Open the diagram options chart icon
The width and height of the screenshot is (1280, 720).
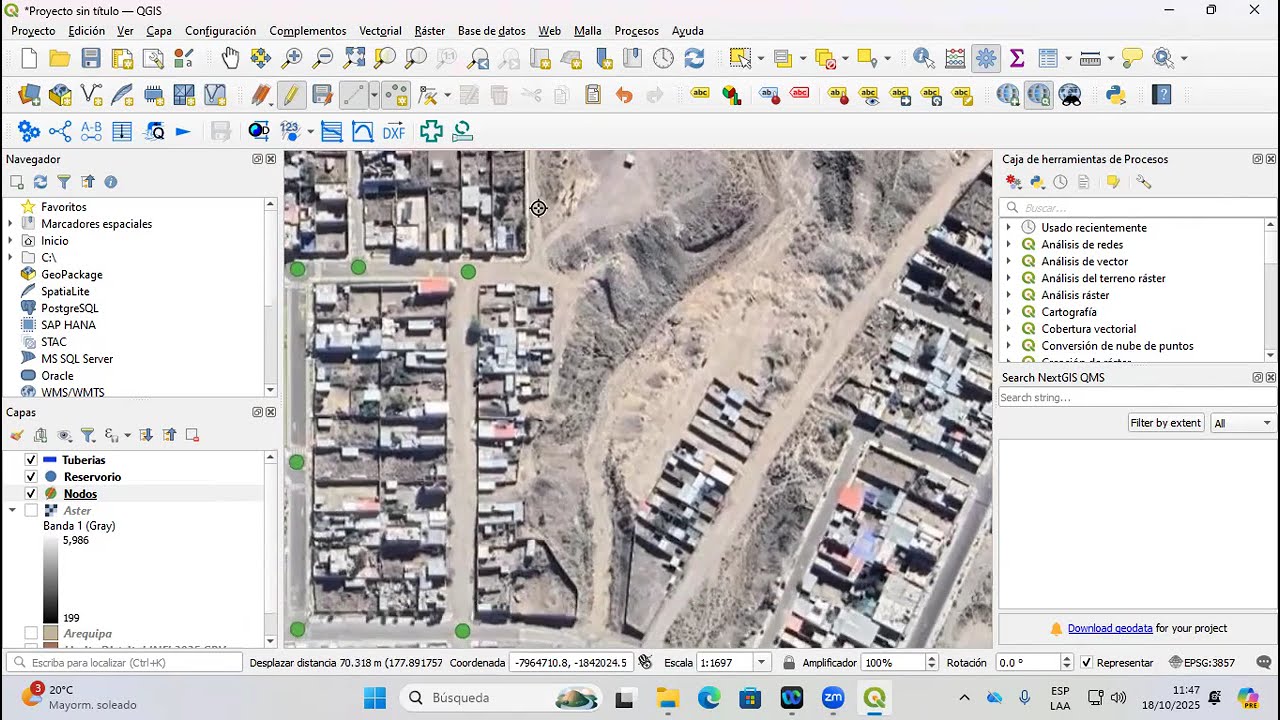[x=732, y=95]
